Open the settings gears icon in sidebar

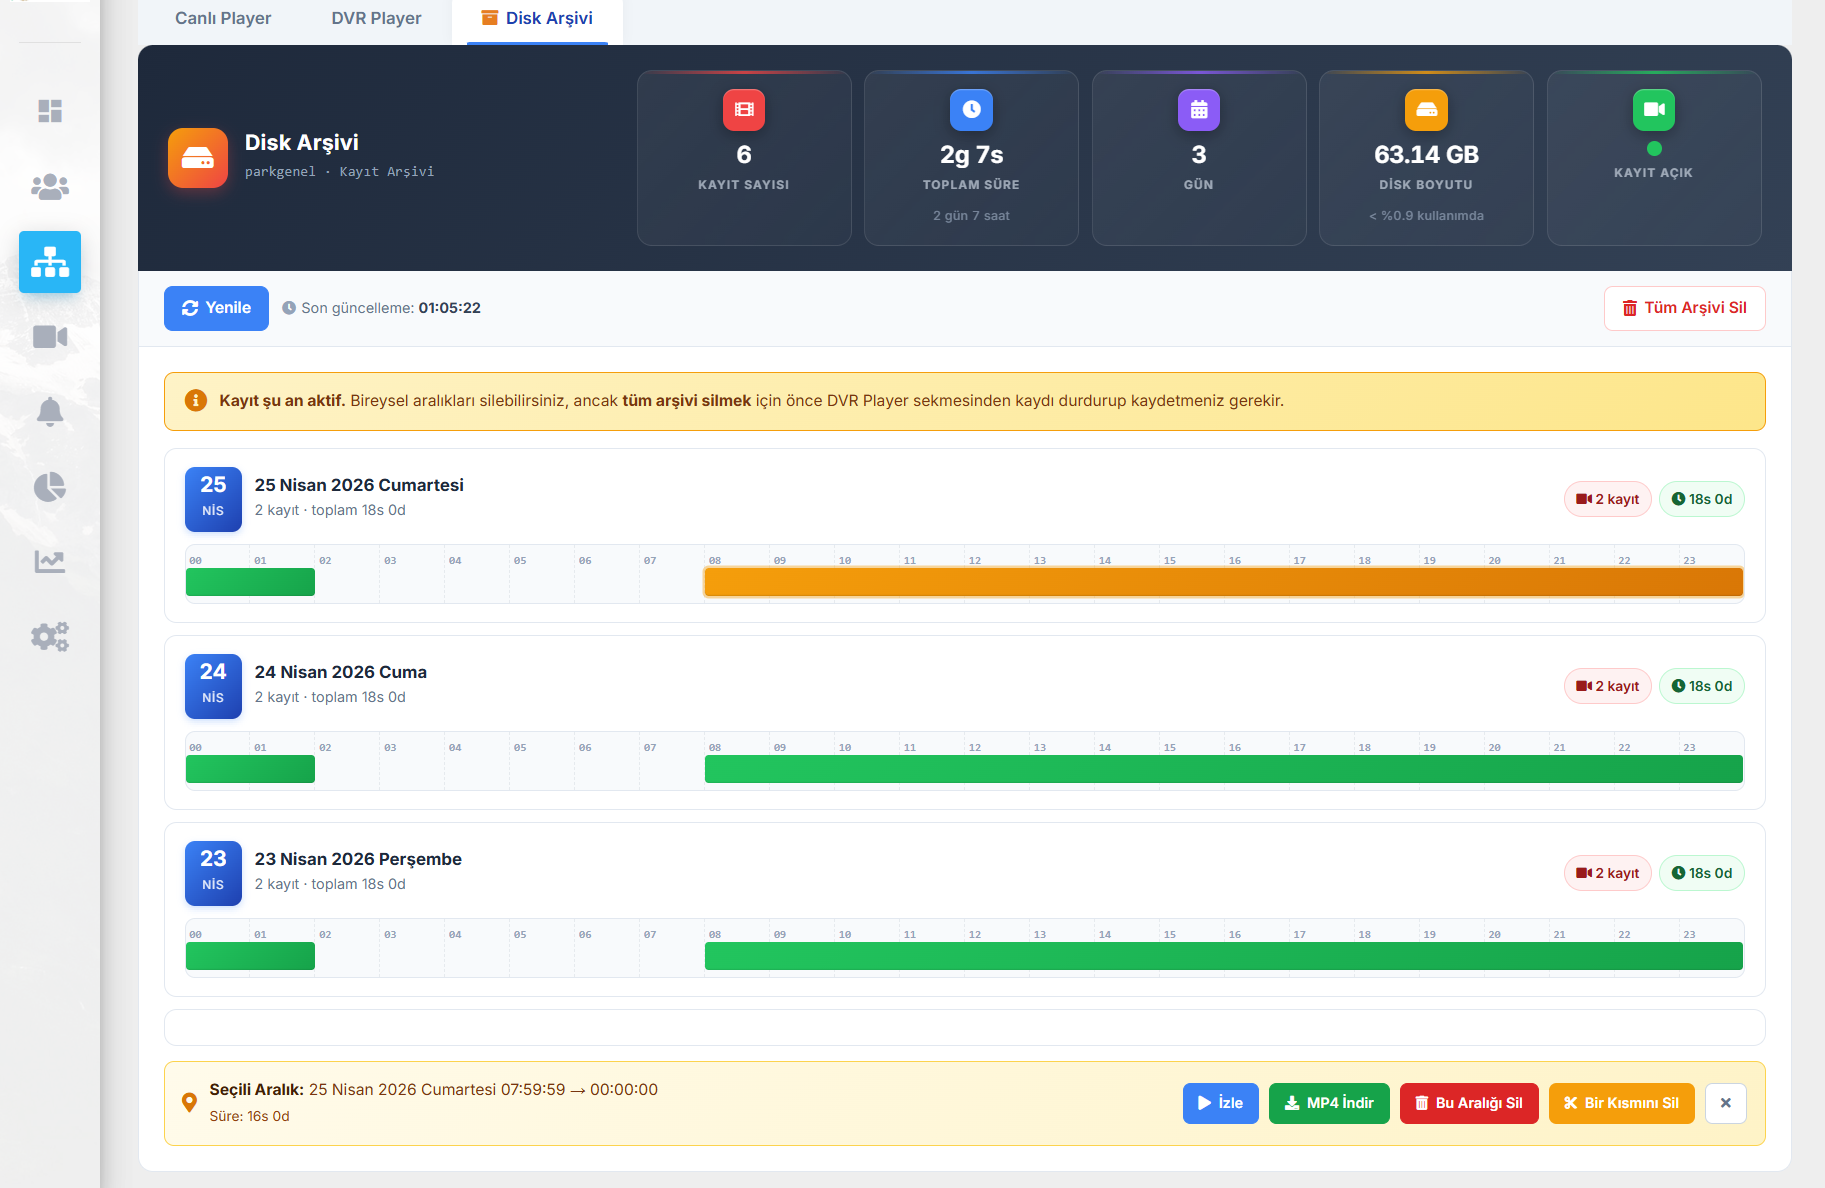(x=50, y=636)
